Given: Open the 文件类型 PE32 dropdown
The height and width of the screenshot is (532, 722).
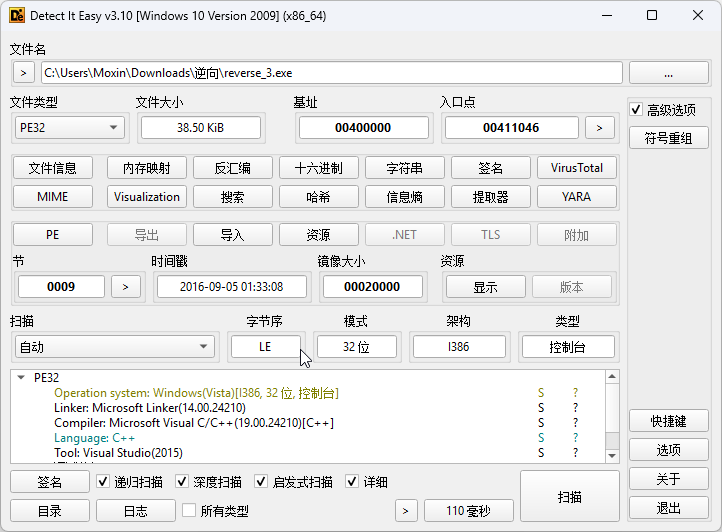Looking at the screenshot, I should [69, 128].
